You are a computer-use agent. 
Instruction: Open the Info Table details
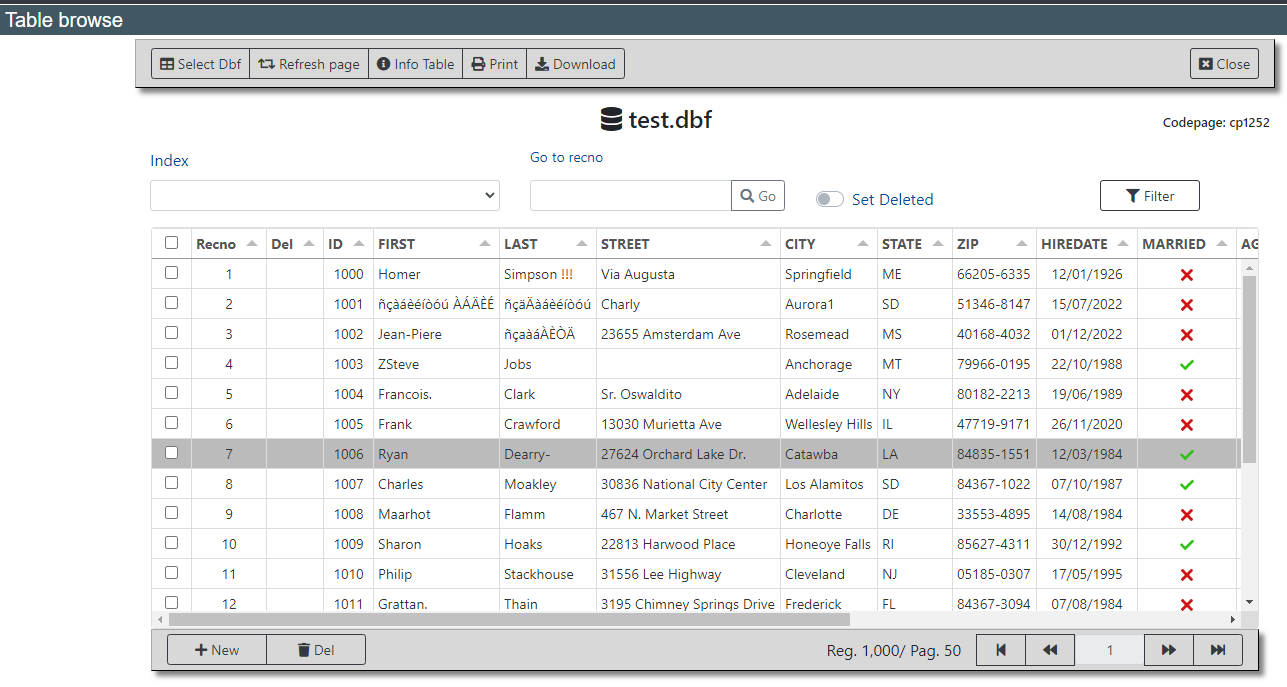pos(415,64)
